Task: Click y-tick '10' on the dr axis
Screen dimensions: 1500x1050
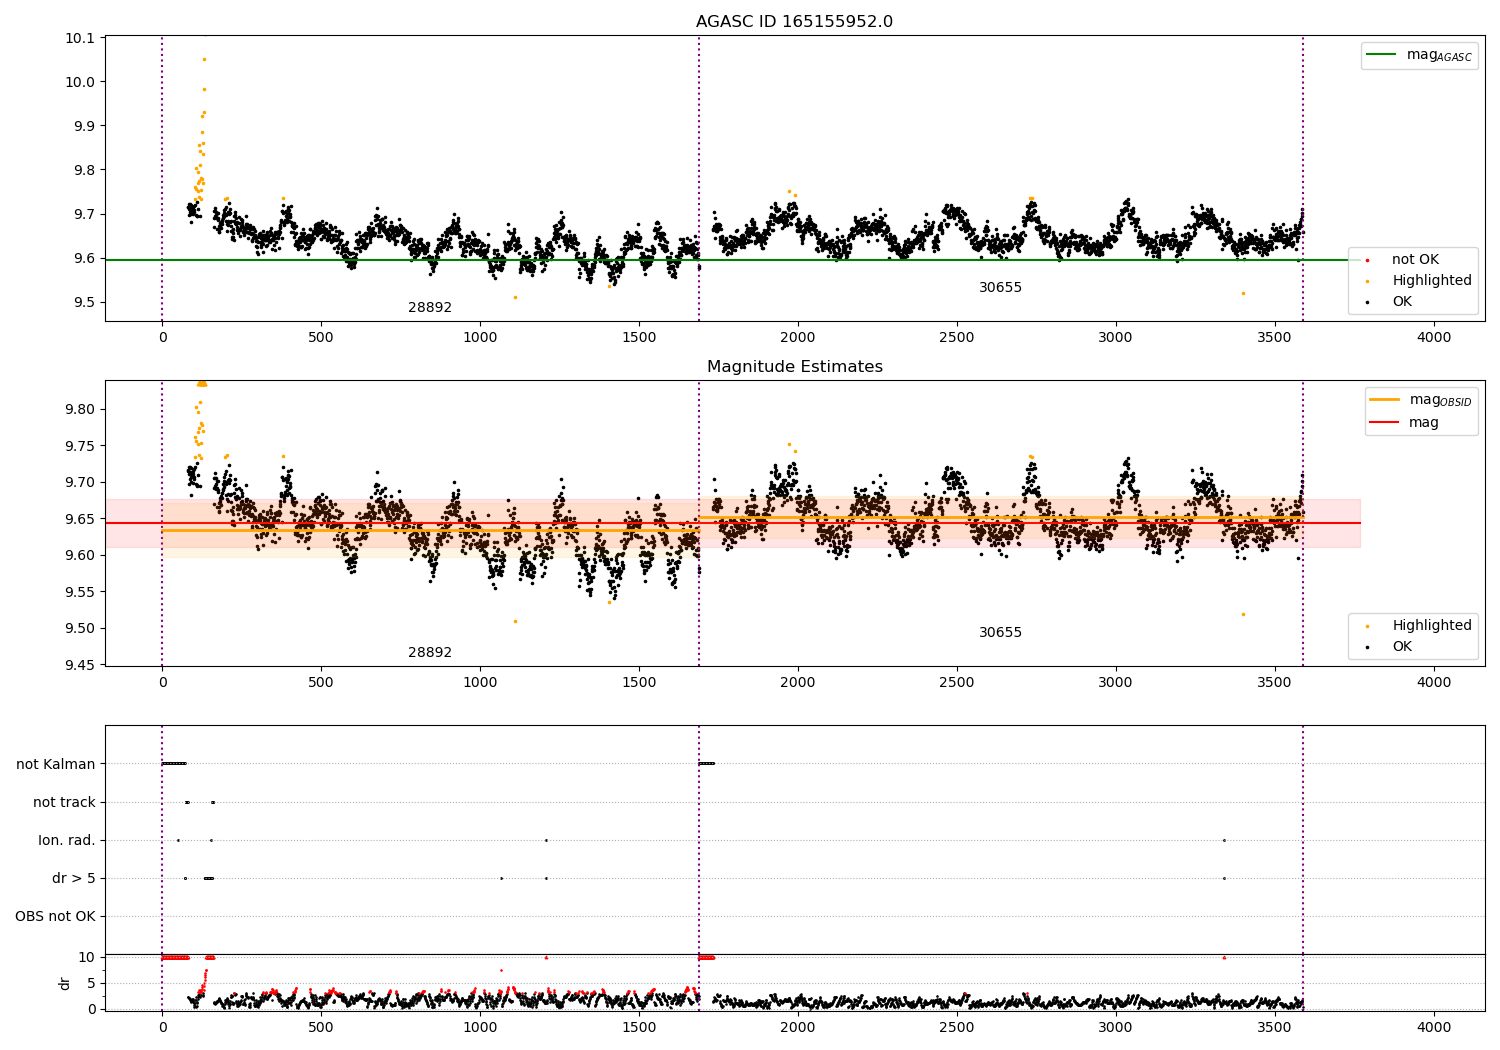Action: (86, 958)
